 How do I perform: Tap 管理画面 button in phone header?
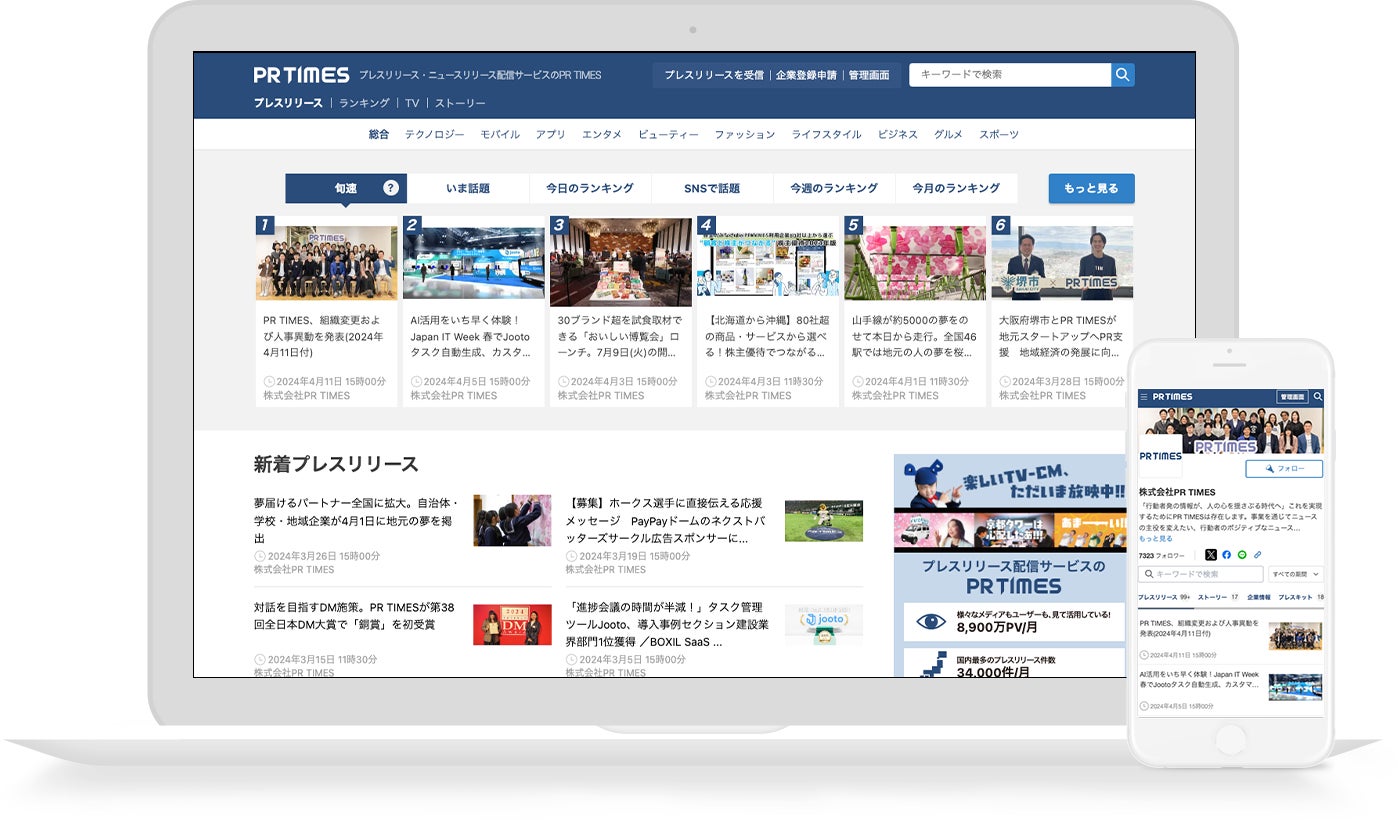coord(1292,397)
